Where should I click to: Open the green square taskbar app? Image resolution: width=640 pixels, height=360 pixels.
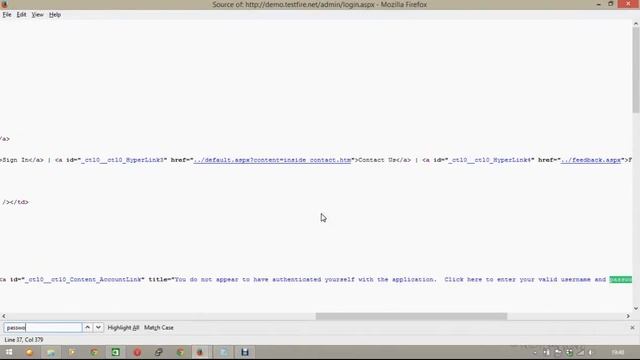pyautogui.click(x=116, y=352)
